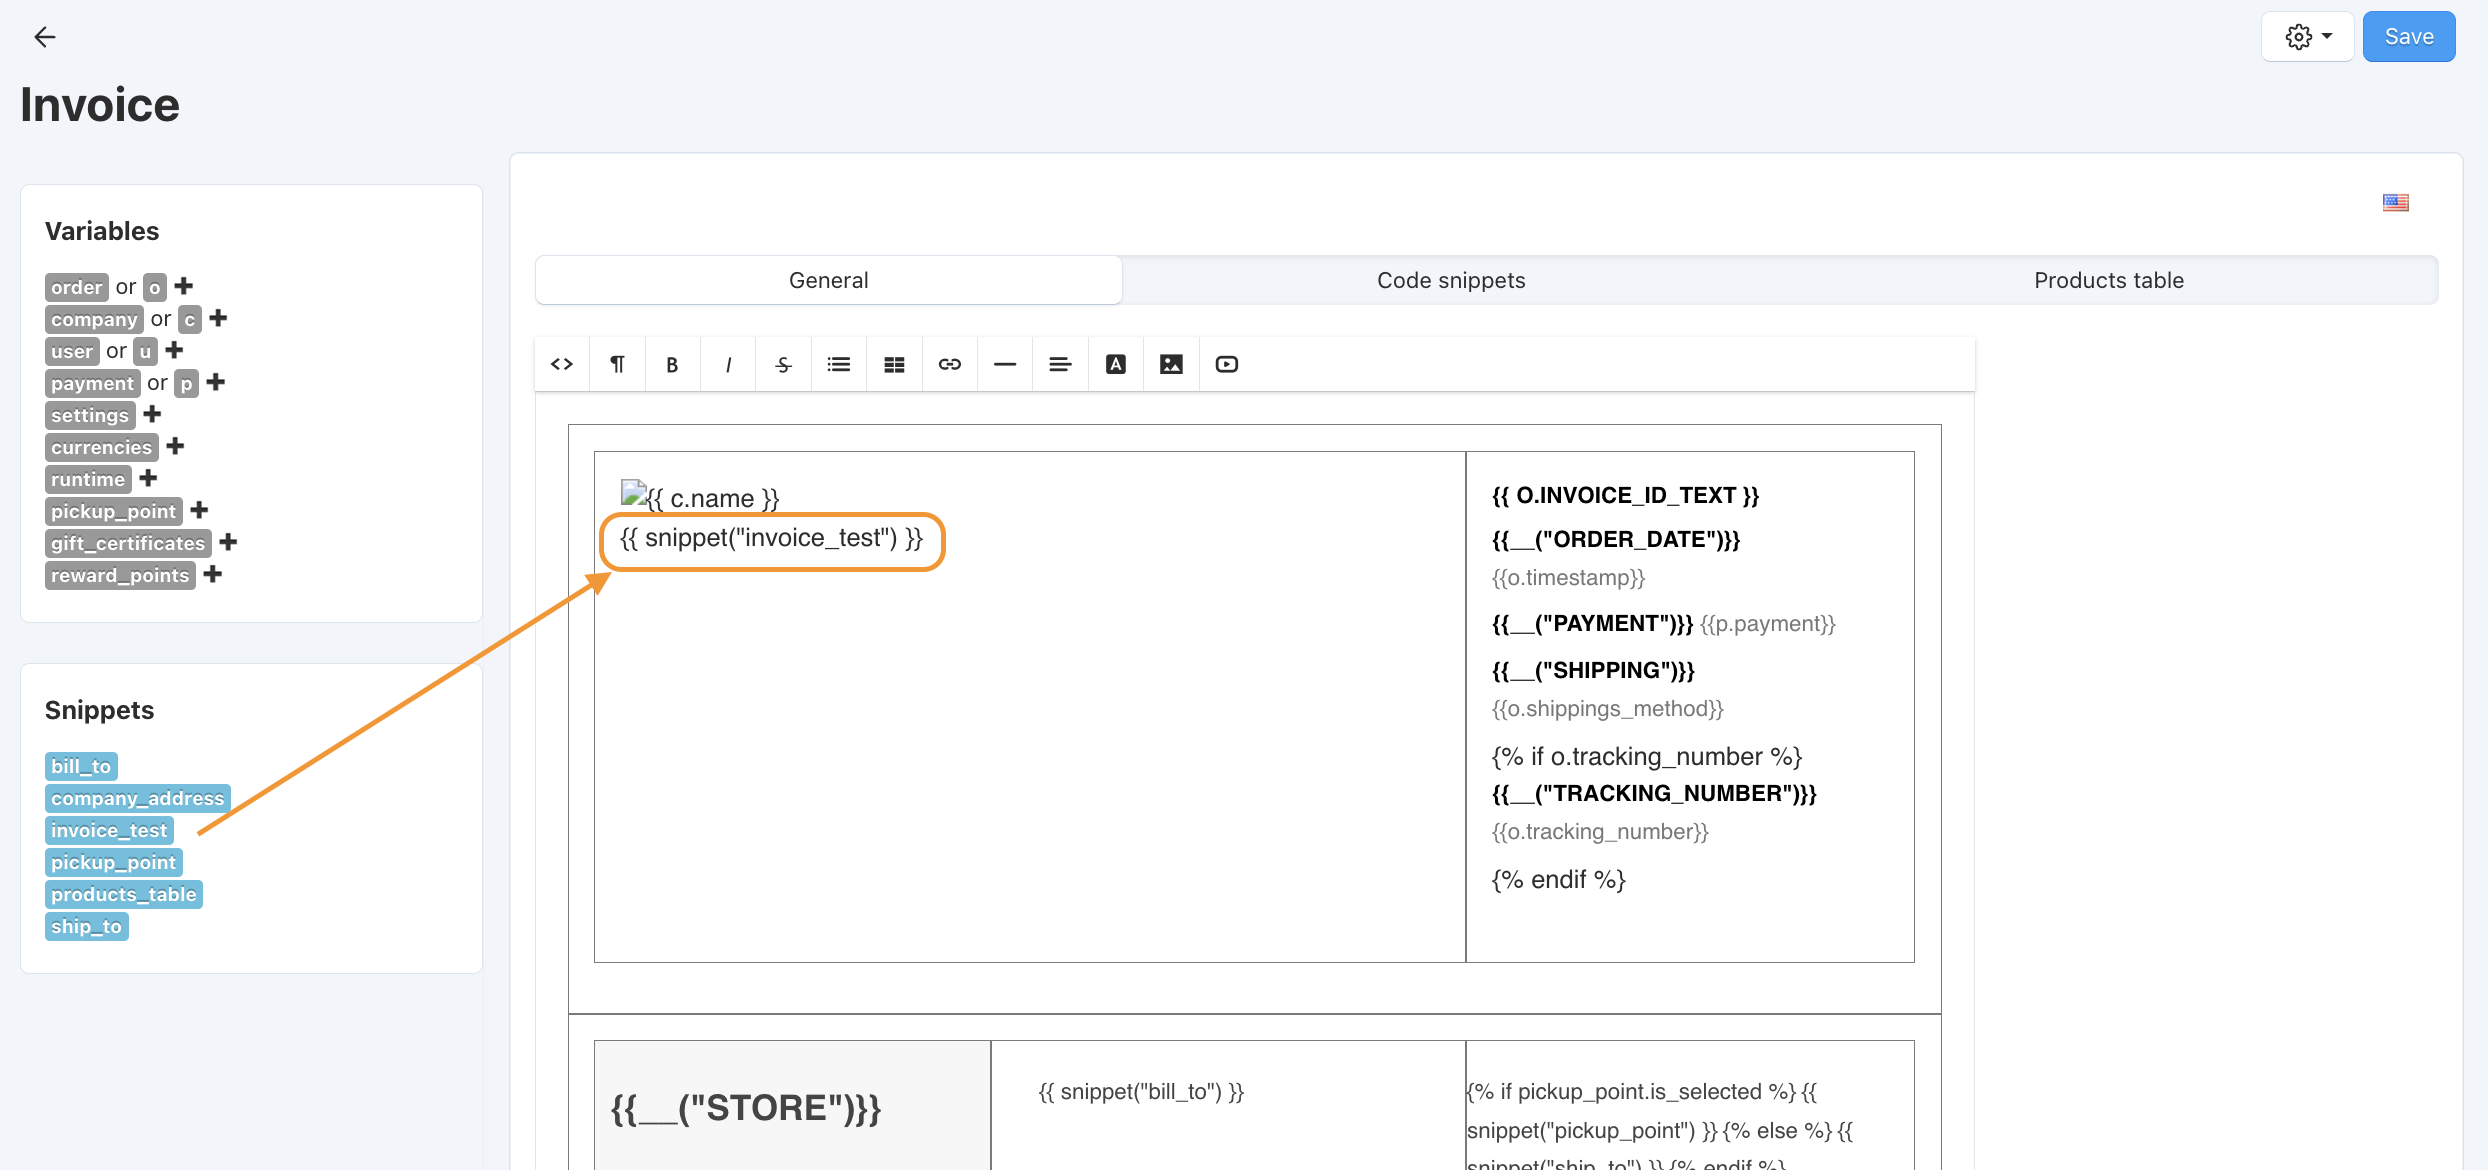The image size is (2488, 1170).
Task: Click the settings variable tag
Action: tap(90, 415)
